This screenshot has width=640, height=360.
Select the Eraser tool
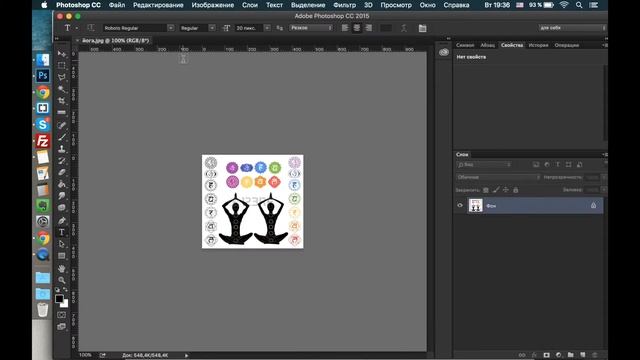coord(62,172)
